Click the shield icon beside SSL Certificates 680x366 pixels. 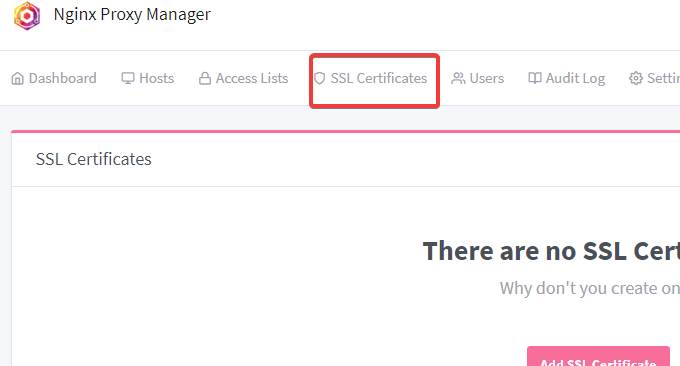click(x=320, y=78)
